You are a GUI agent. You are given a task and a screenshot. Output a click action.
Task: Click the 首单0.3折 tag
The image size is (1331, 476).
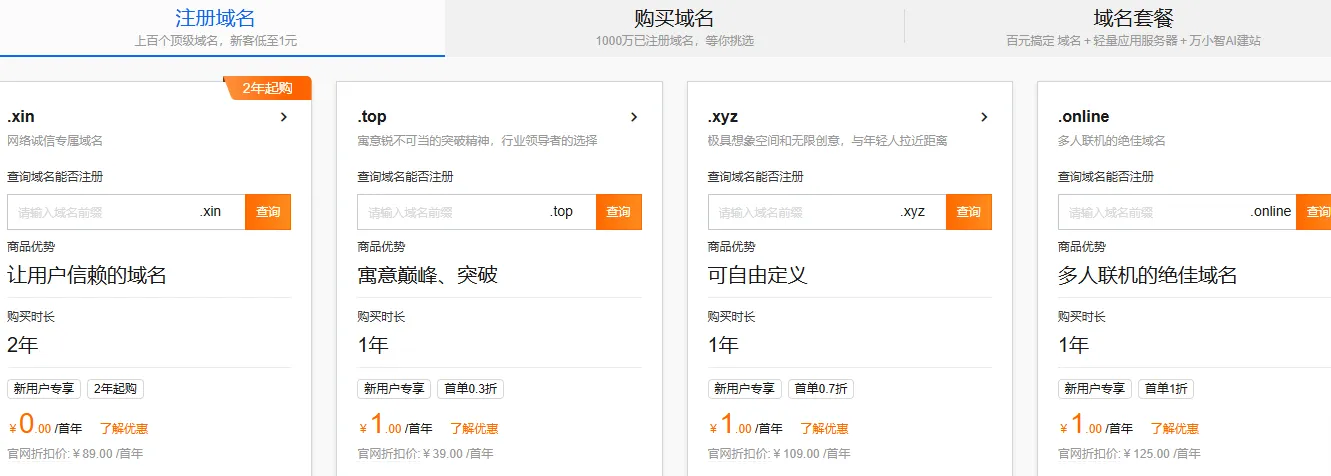[x=470, y=389]
